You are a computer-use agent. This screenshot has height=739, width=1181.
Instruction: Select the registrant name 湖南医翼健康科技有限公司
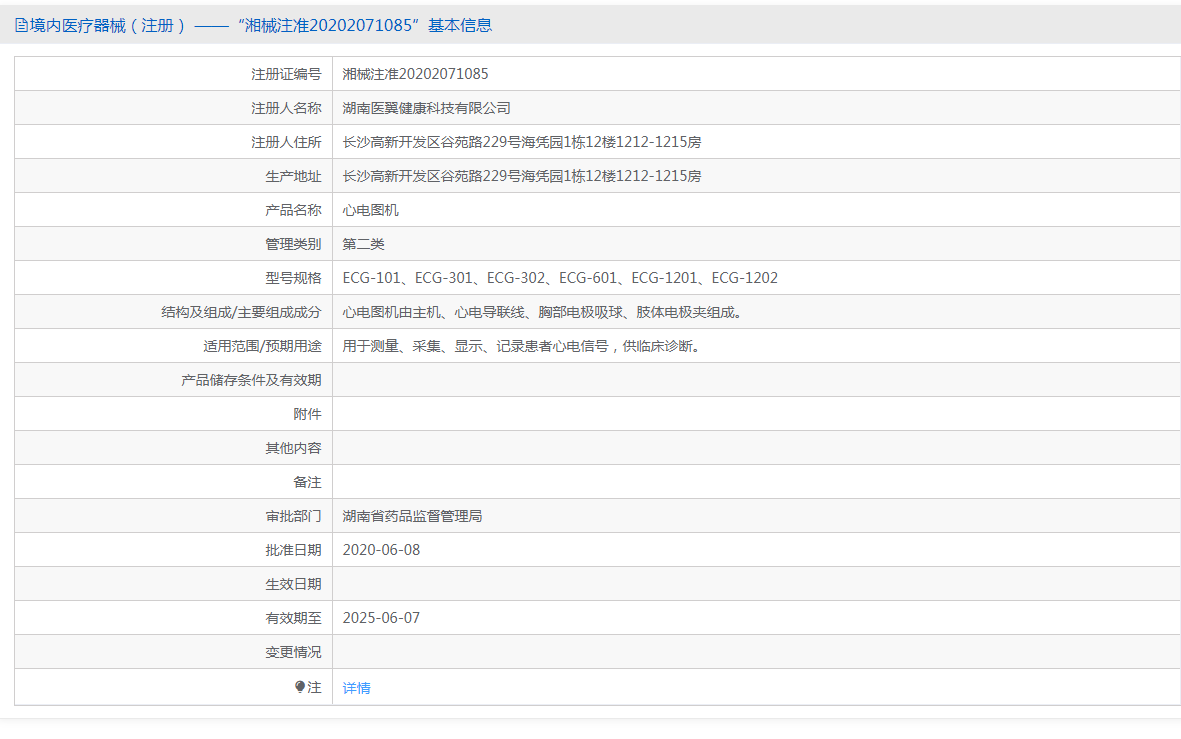[426, 108]
